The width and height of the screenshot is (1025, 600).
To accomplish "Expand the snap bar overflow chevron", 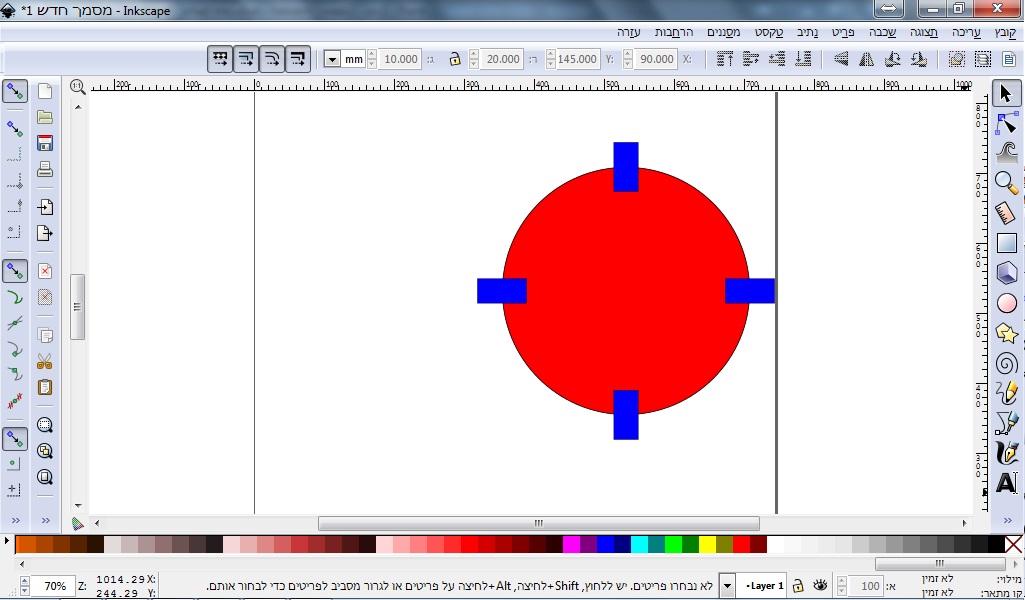I will click(15, 520).
